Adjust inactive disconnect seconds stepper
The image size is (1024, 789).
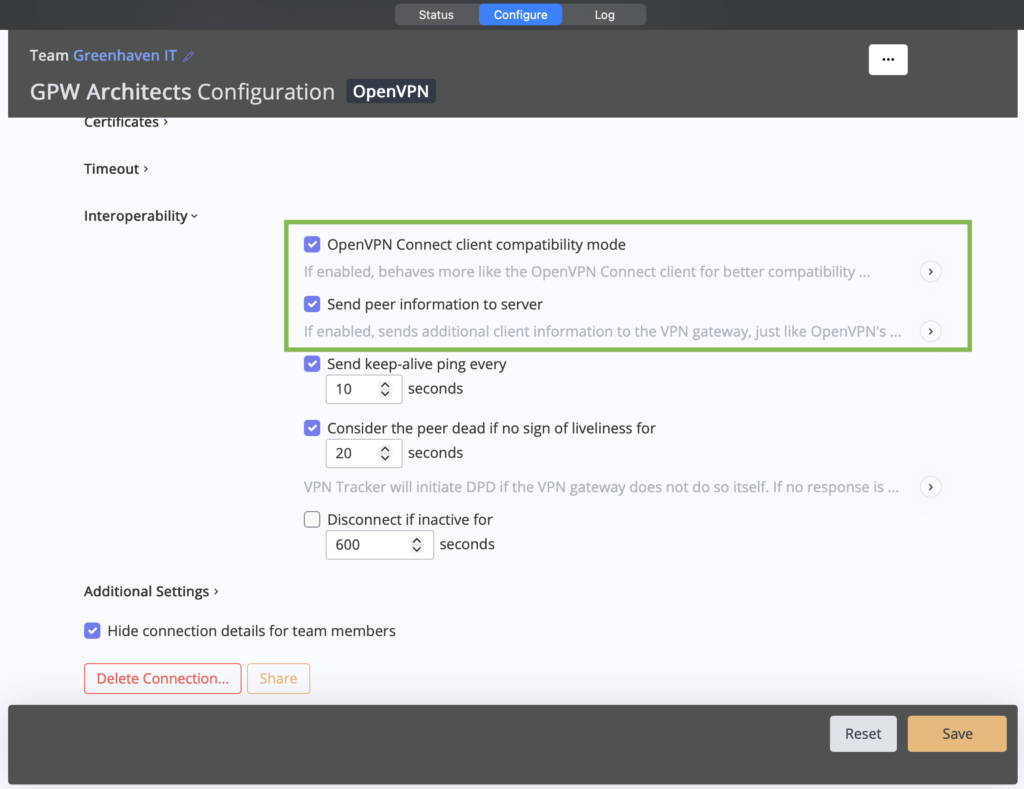point(416,545)
